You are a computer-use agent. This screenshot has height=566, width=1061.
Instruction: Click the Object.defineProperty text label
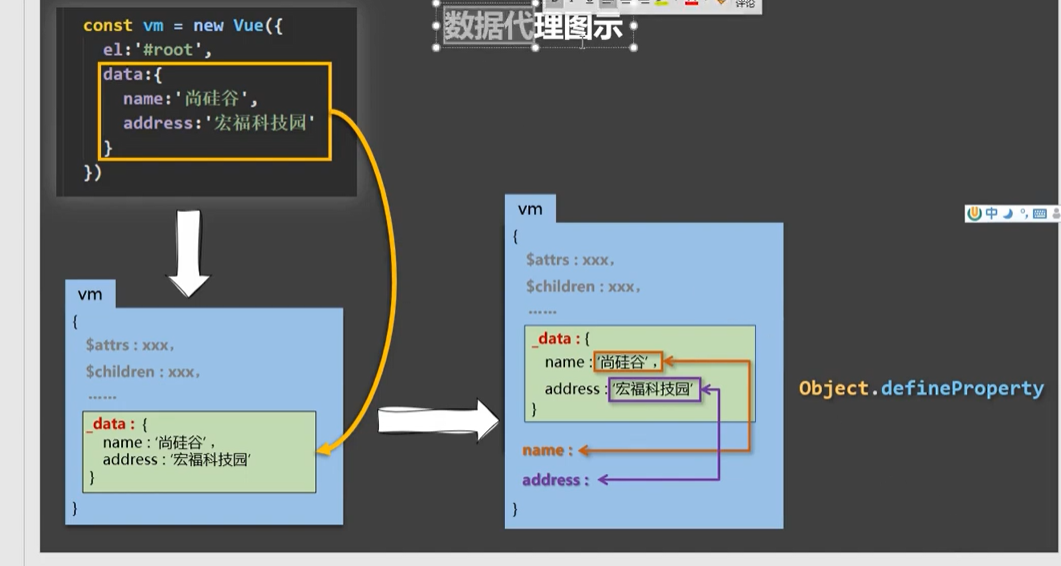click(x=920, y=388)
